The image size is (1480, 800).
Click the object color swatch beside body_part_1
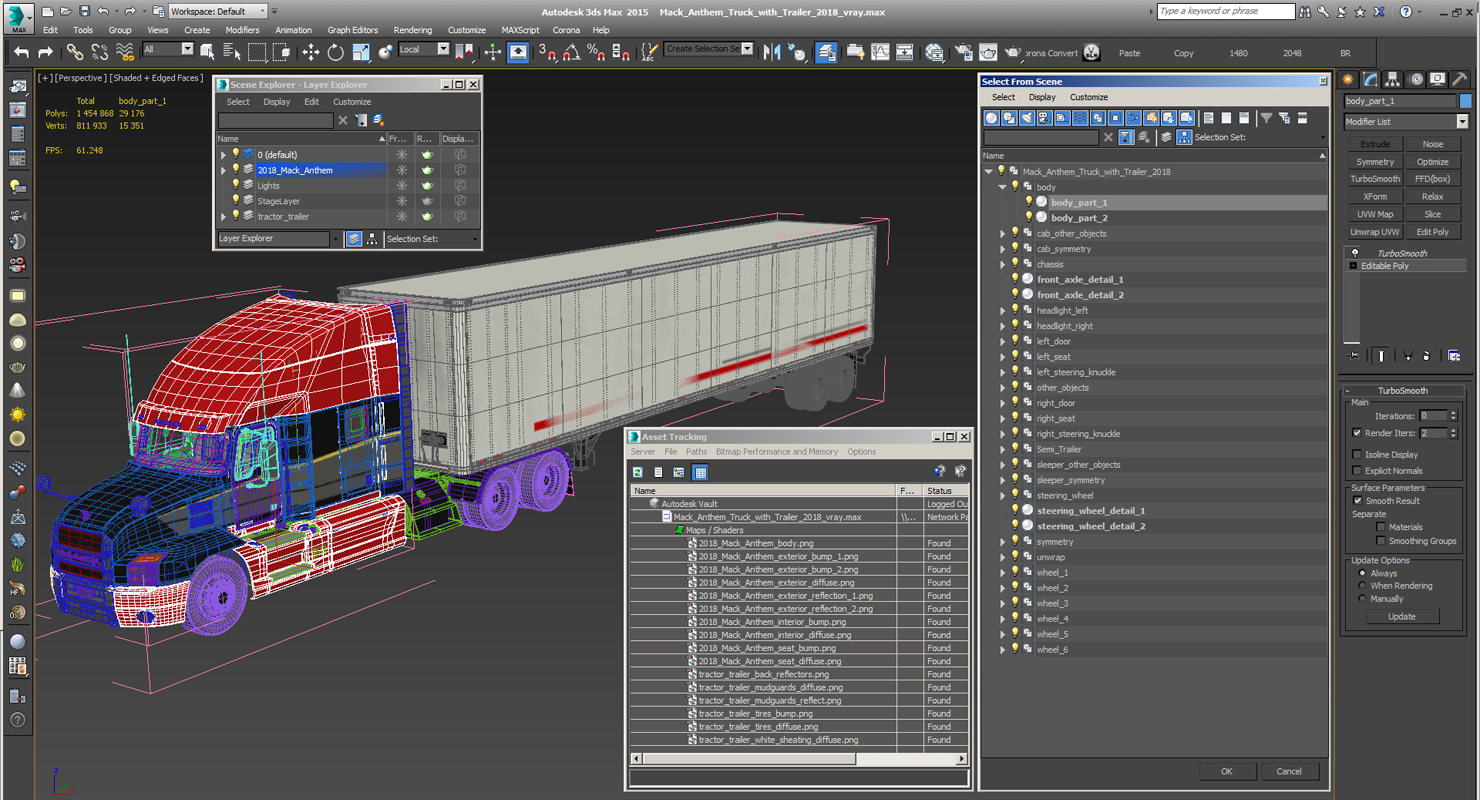point(1466,101)
